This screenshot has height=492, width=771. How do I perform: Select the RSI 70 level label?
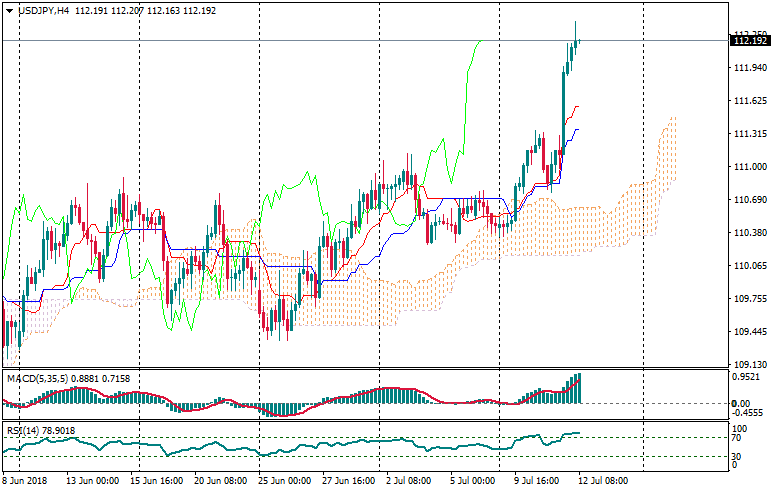(738, 438)
